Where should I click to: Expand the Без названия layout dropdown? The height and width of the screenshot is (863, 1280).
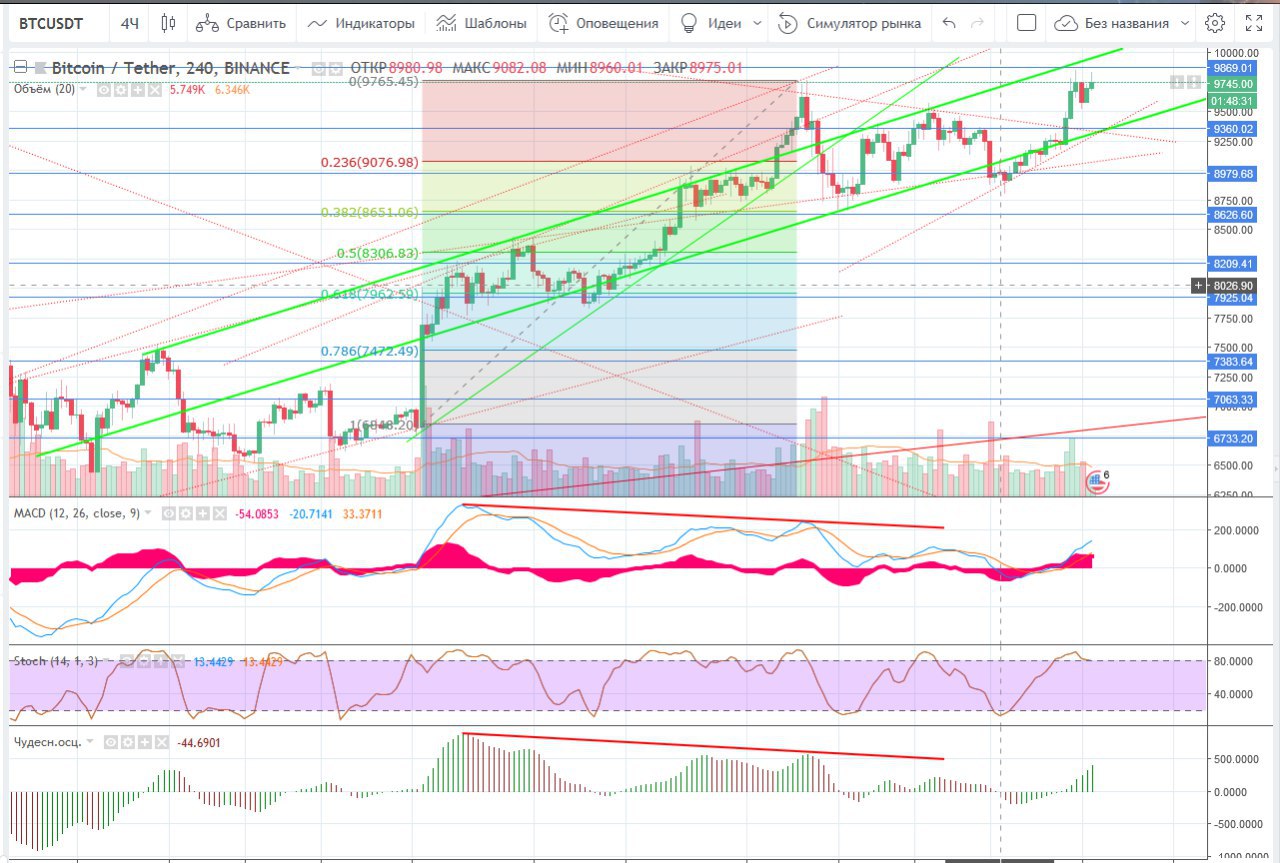point(1185,23)
